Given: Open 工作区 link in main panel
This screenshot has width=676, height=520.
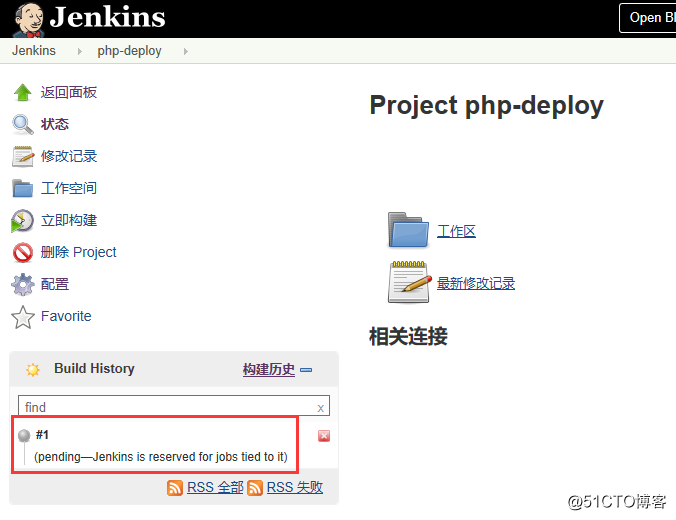Looking at the screenshot, I should [456, 231].
